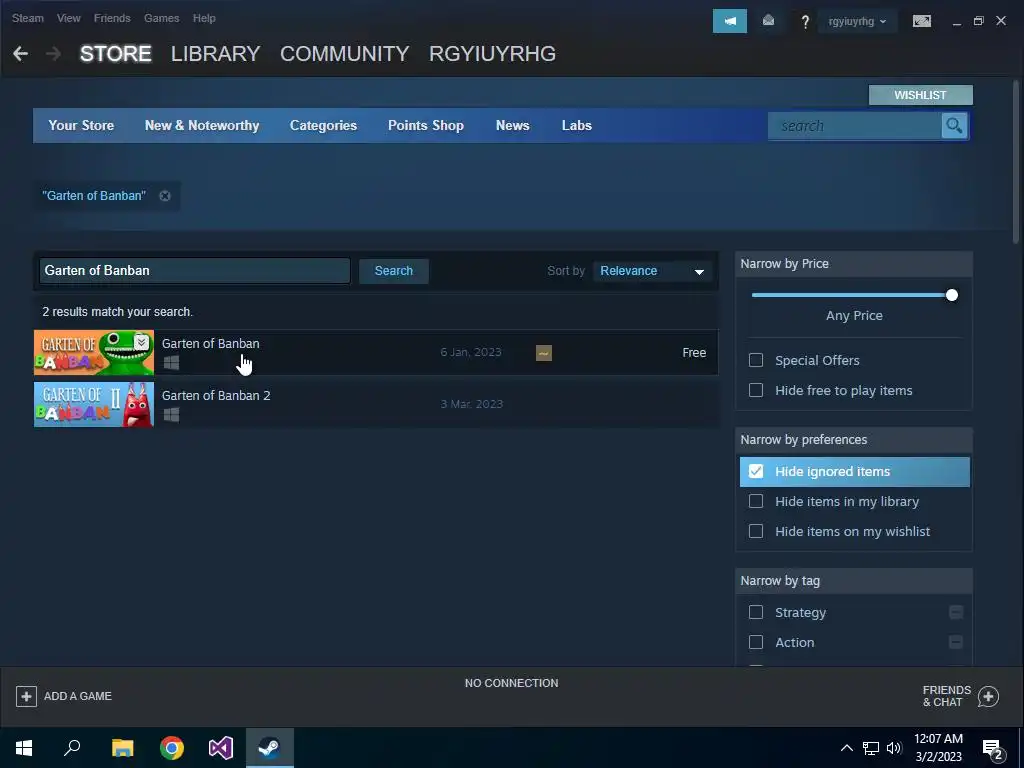Click the Garten of Banban green thumbnail
The width and height of the screenshot is (1024, 768).
click(x=93, y=353)
